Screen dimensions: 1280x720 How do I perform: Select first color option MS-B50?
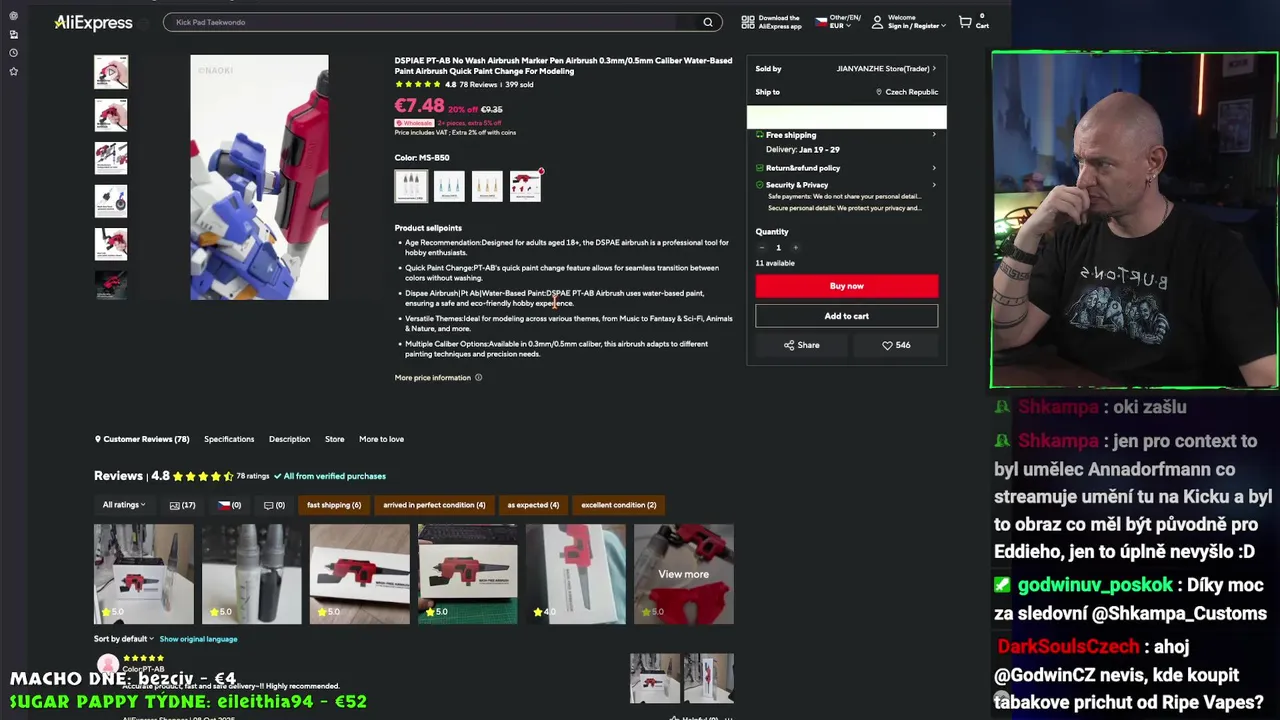pos(411,186)
